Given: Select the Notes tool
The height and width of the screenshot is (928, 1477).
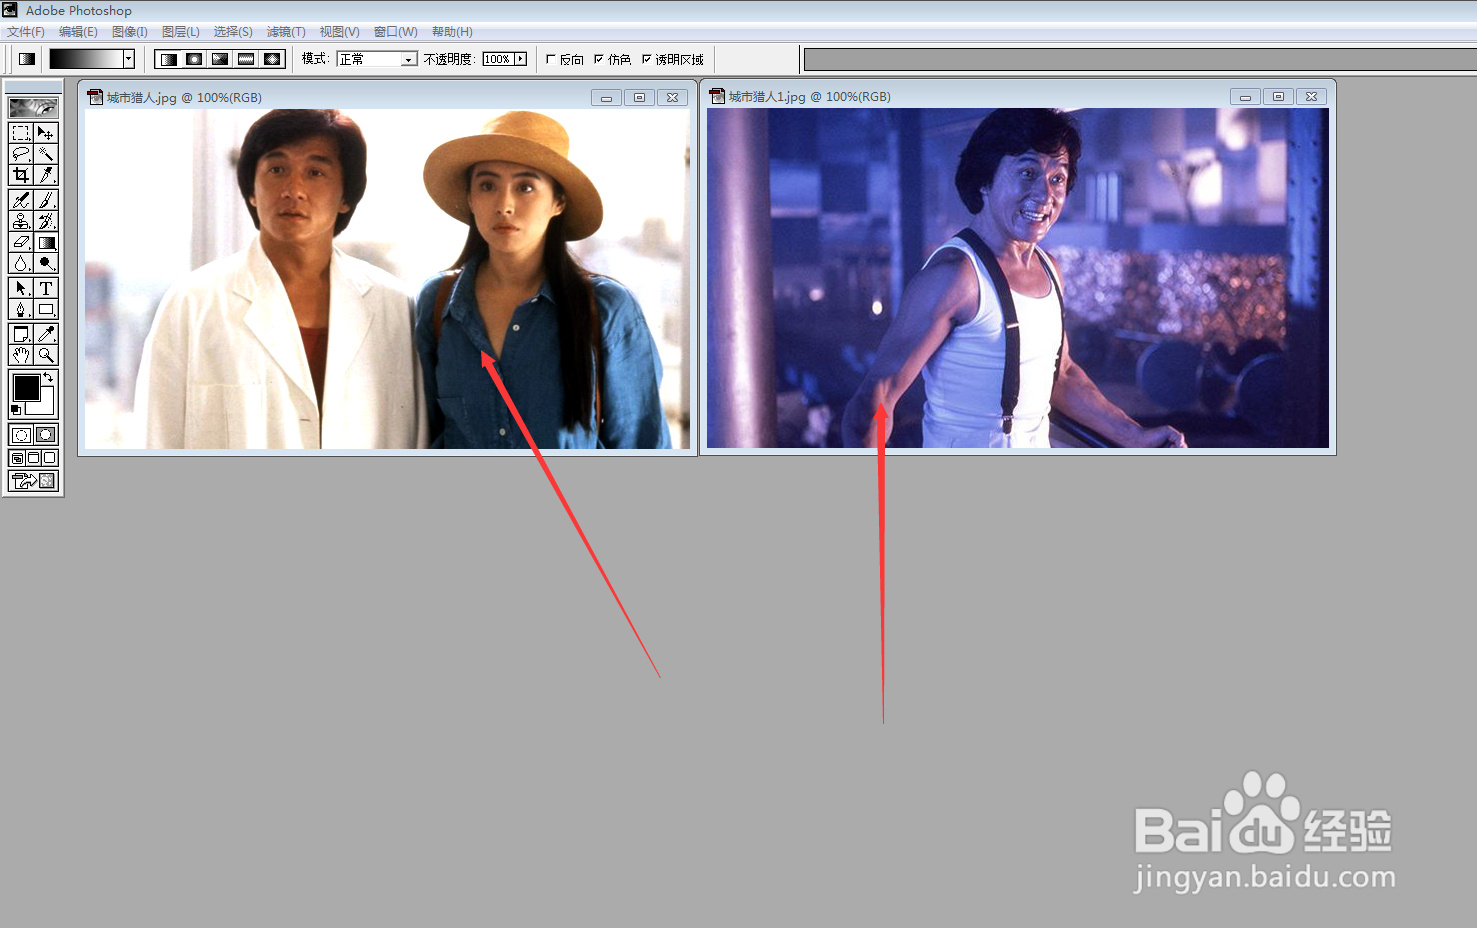Looking at the screenshot, I should [20, 334].
